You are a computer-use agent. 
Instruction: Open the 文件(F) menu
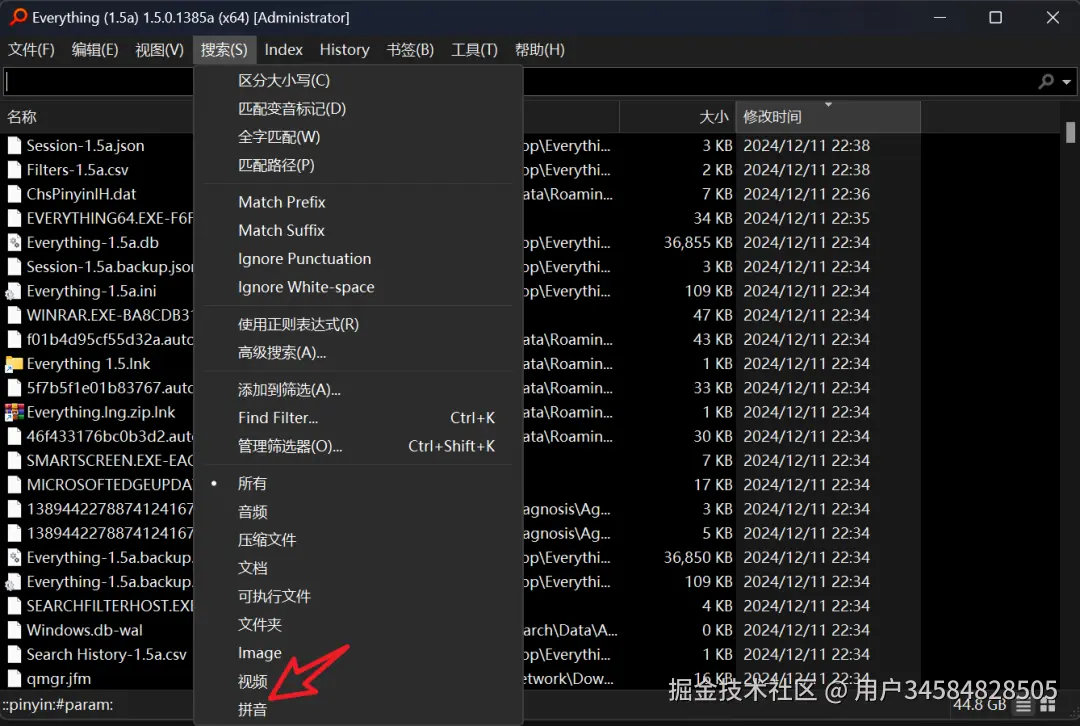tap(31, 50)
